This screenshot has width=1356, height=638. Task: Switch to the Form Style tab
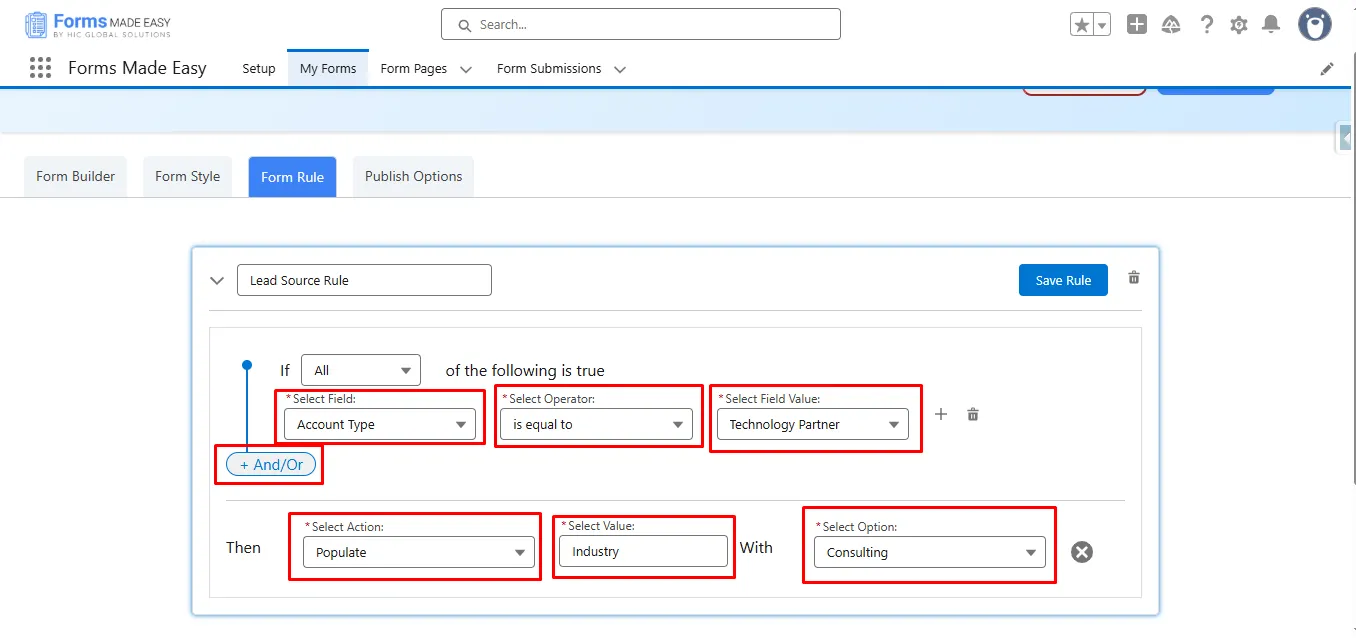187,177
